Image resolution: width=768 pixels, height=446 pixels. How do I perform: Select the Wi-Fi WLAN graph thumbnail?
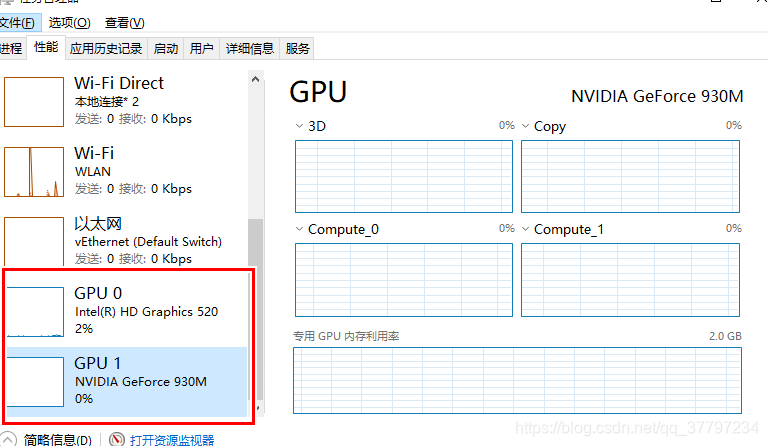tap(34, 172)
